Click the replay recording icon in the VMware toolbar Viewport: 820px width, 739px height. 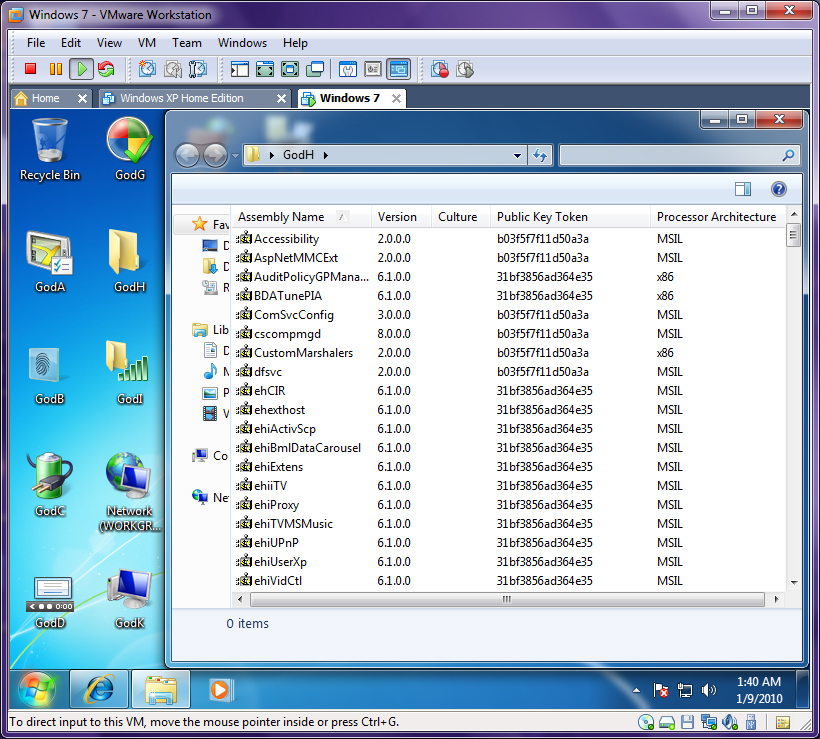pos(465,69)
